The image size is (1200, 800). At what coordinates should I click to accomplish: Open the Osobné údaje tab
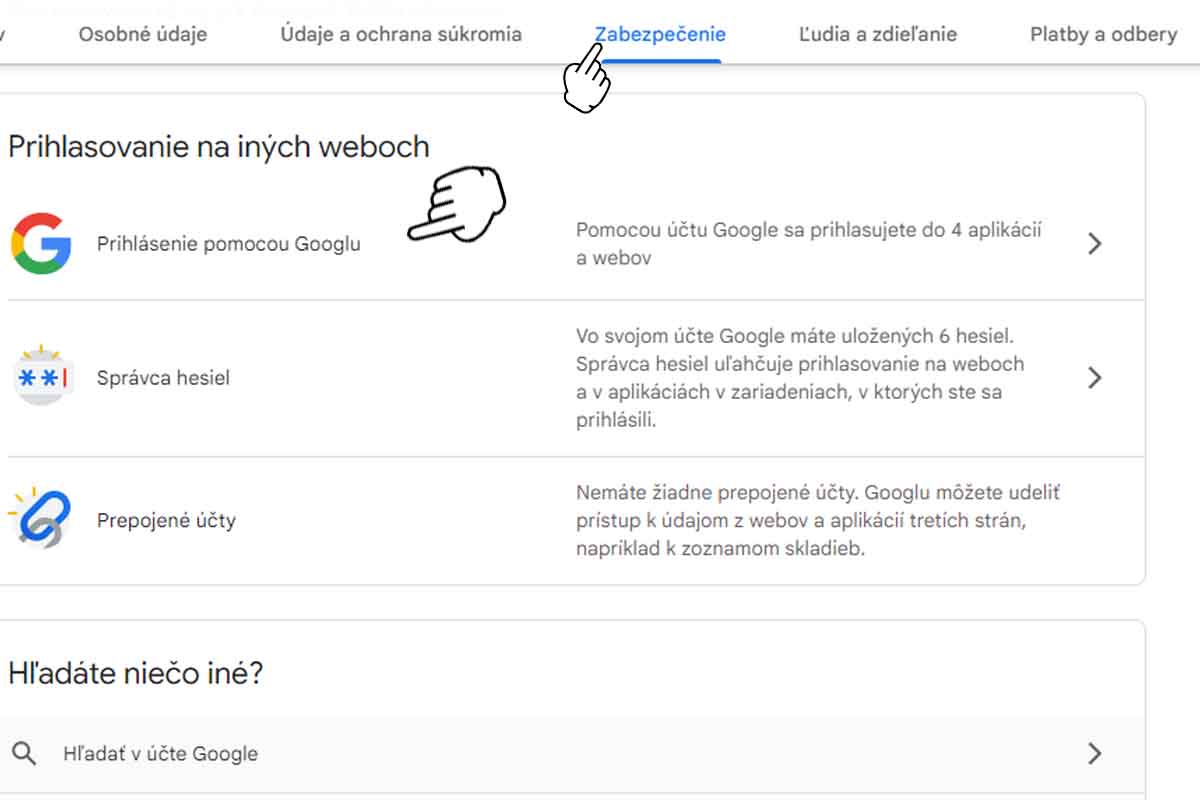click(x=143, y=34)
